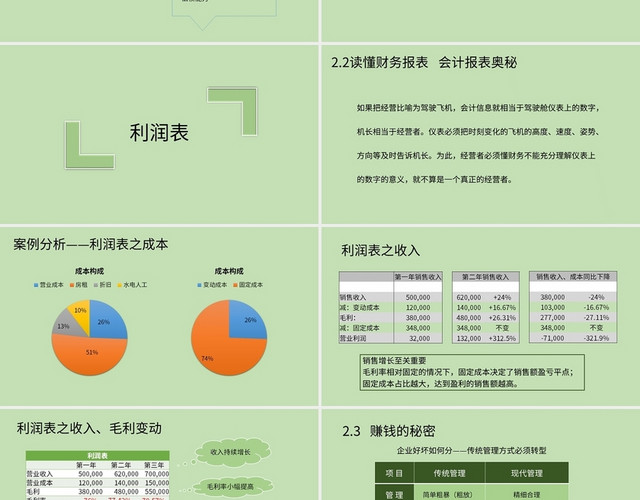Click the blue 变动成本 legend swatch

click(200, 285)
